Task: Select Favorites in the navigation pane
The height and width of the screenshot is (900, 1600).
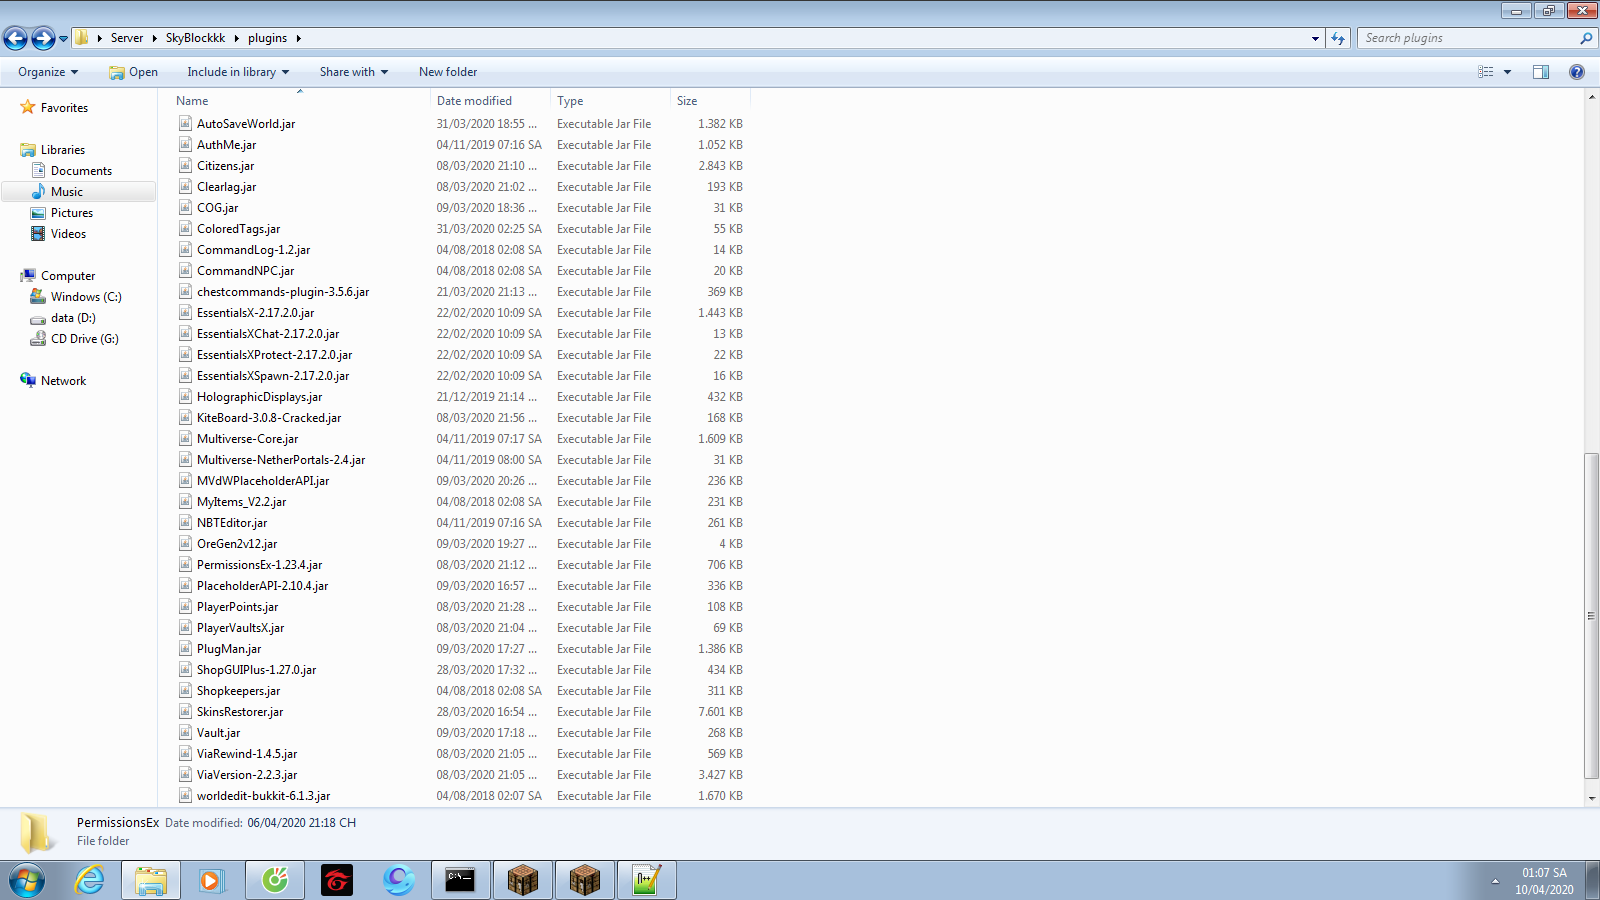Action: coord(64,108)
